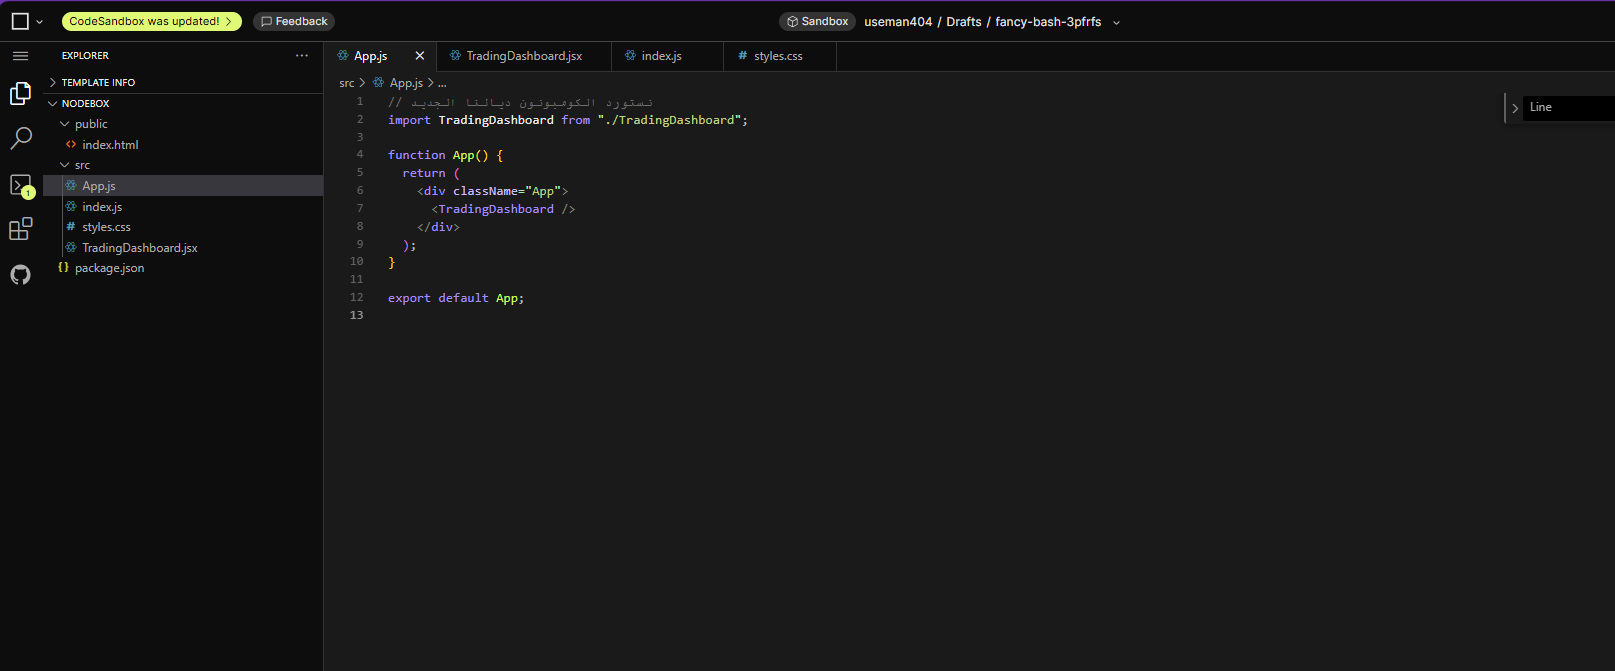This screenshot has width=1615, height=671.
Task: Click the src breadcrumb above the editor
Action: [347, 83]
